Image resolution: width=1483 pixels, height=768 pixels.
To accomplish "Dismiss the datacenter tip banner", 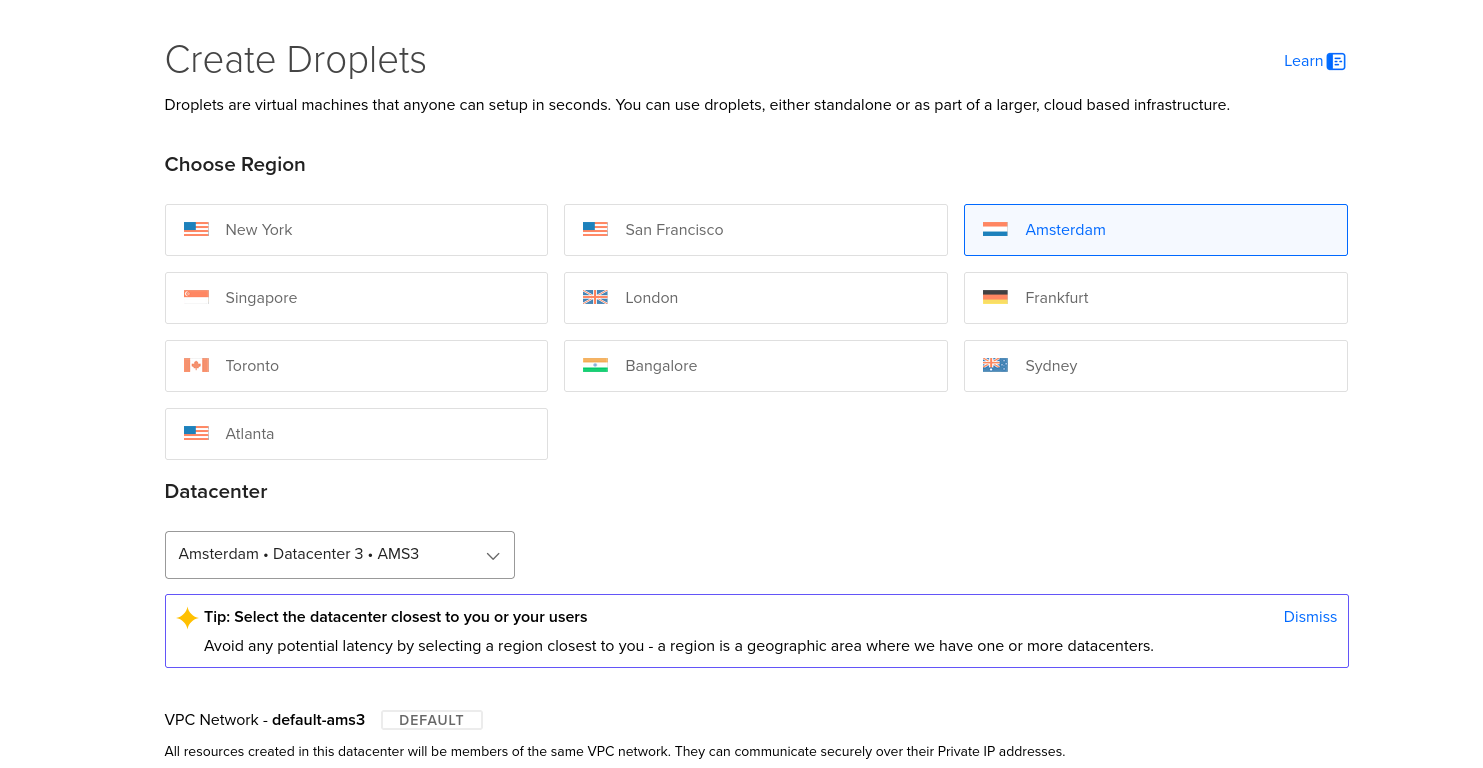I will coord(1310,617).
